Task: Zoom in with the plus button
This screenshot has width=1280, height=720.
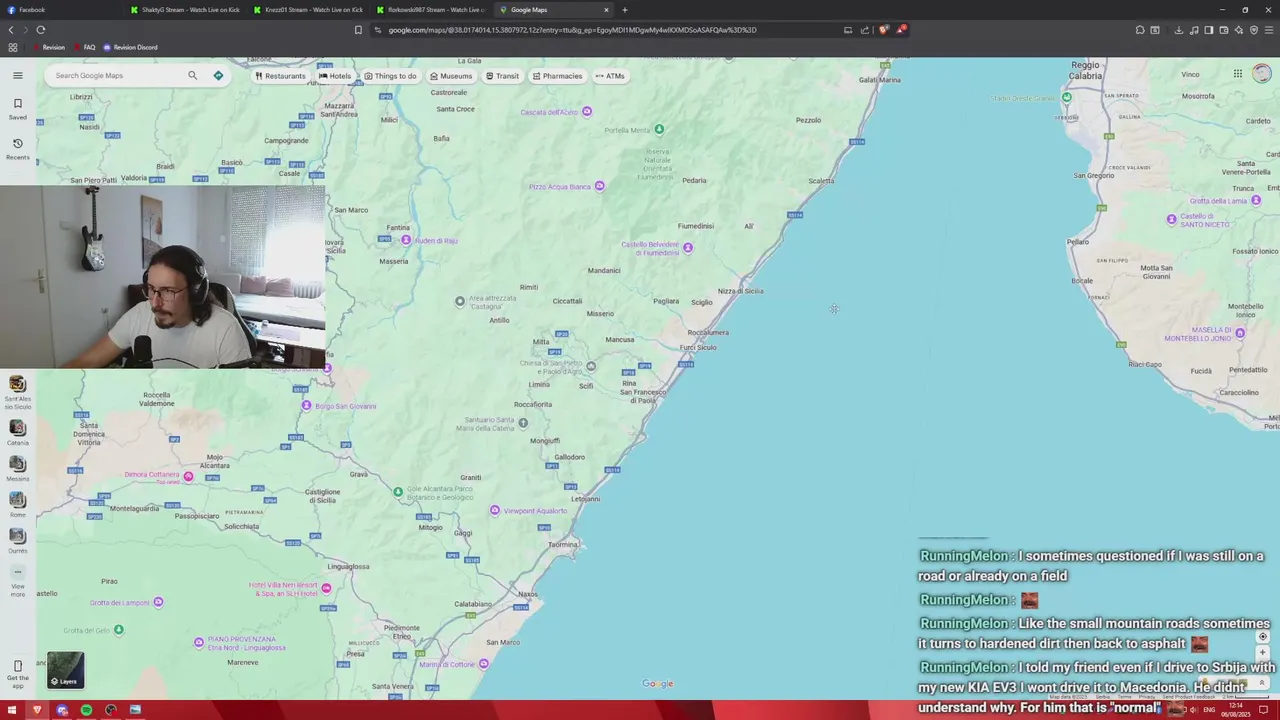Action: click(x=1262, y=652)
